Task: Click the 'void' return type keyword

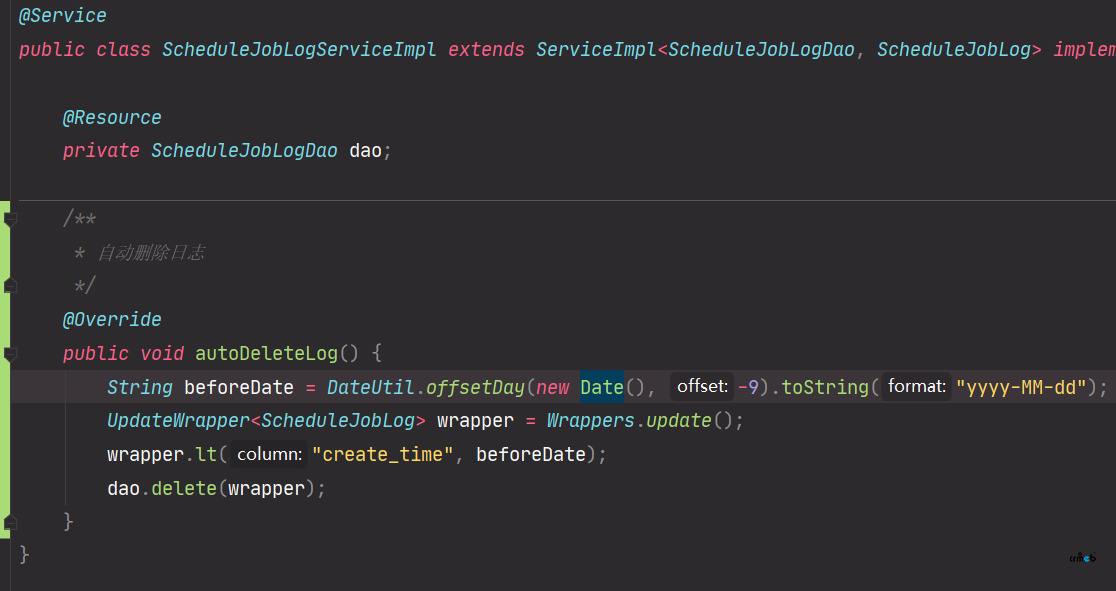Action: (162, 353)
